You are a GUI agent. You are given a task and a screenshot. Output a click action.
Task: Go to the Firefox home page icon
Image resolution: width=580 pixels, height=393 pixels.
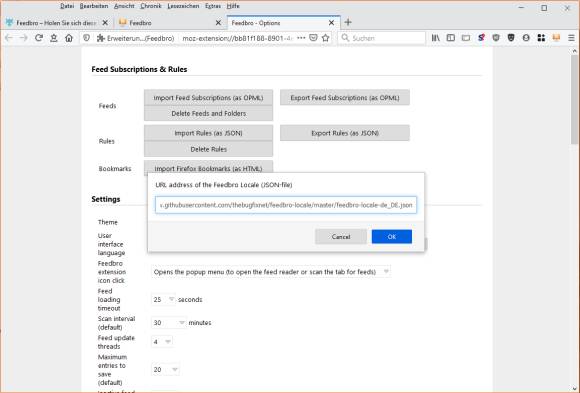69,38
